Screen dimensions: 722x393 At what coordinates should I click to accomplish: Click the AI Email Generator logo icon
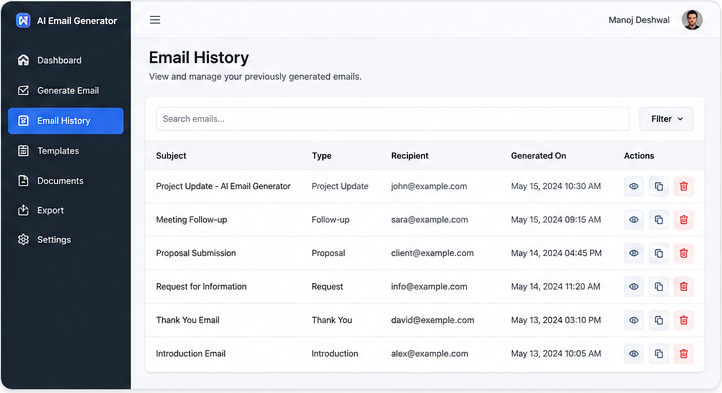tap(23, 20)
